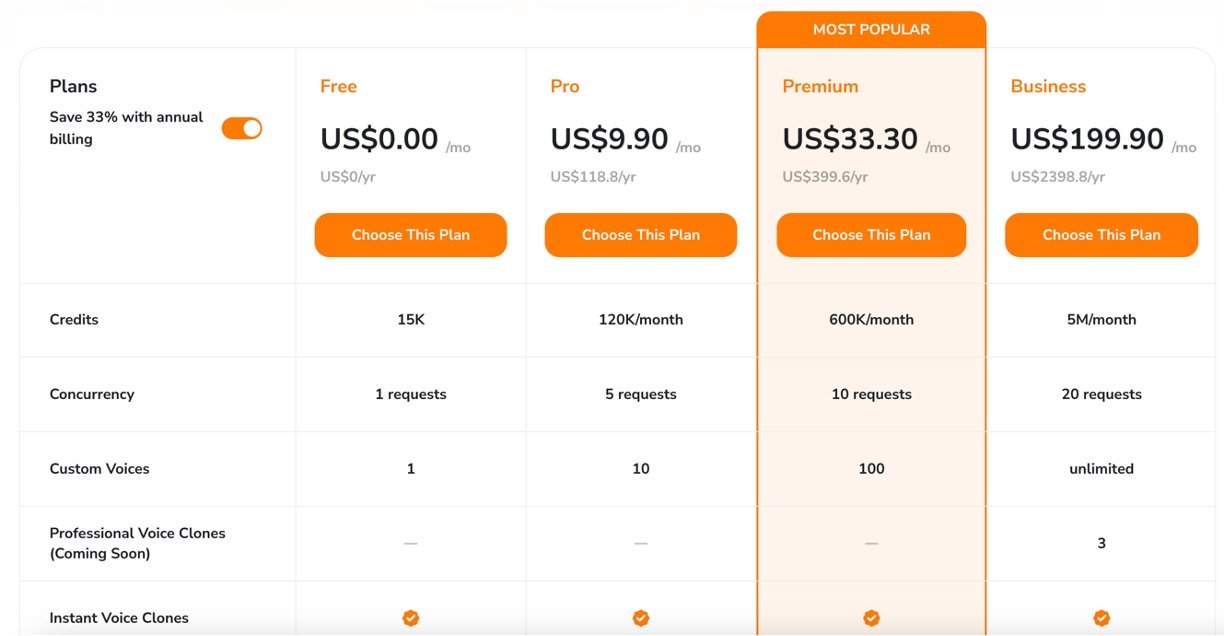Toggle the annual billing switch
Screen dimensions: 1224x636
pyautogui.click(x=242, y=128)
